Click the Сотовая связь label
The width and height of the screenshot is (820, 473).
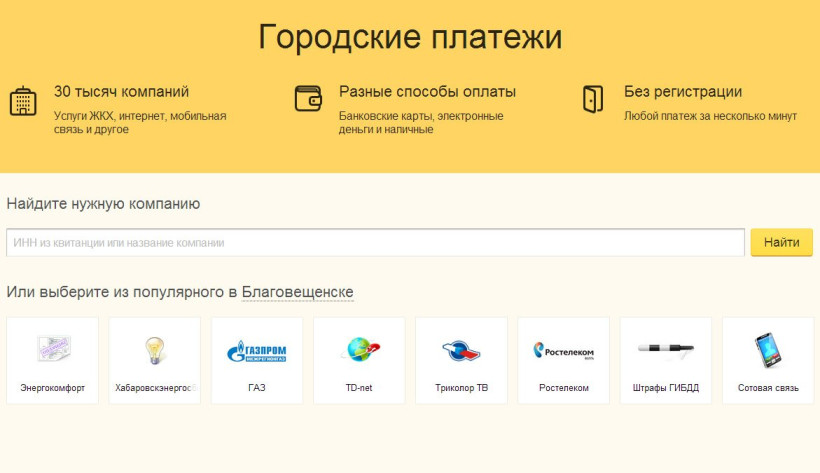click(768, 387)
